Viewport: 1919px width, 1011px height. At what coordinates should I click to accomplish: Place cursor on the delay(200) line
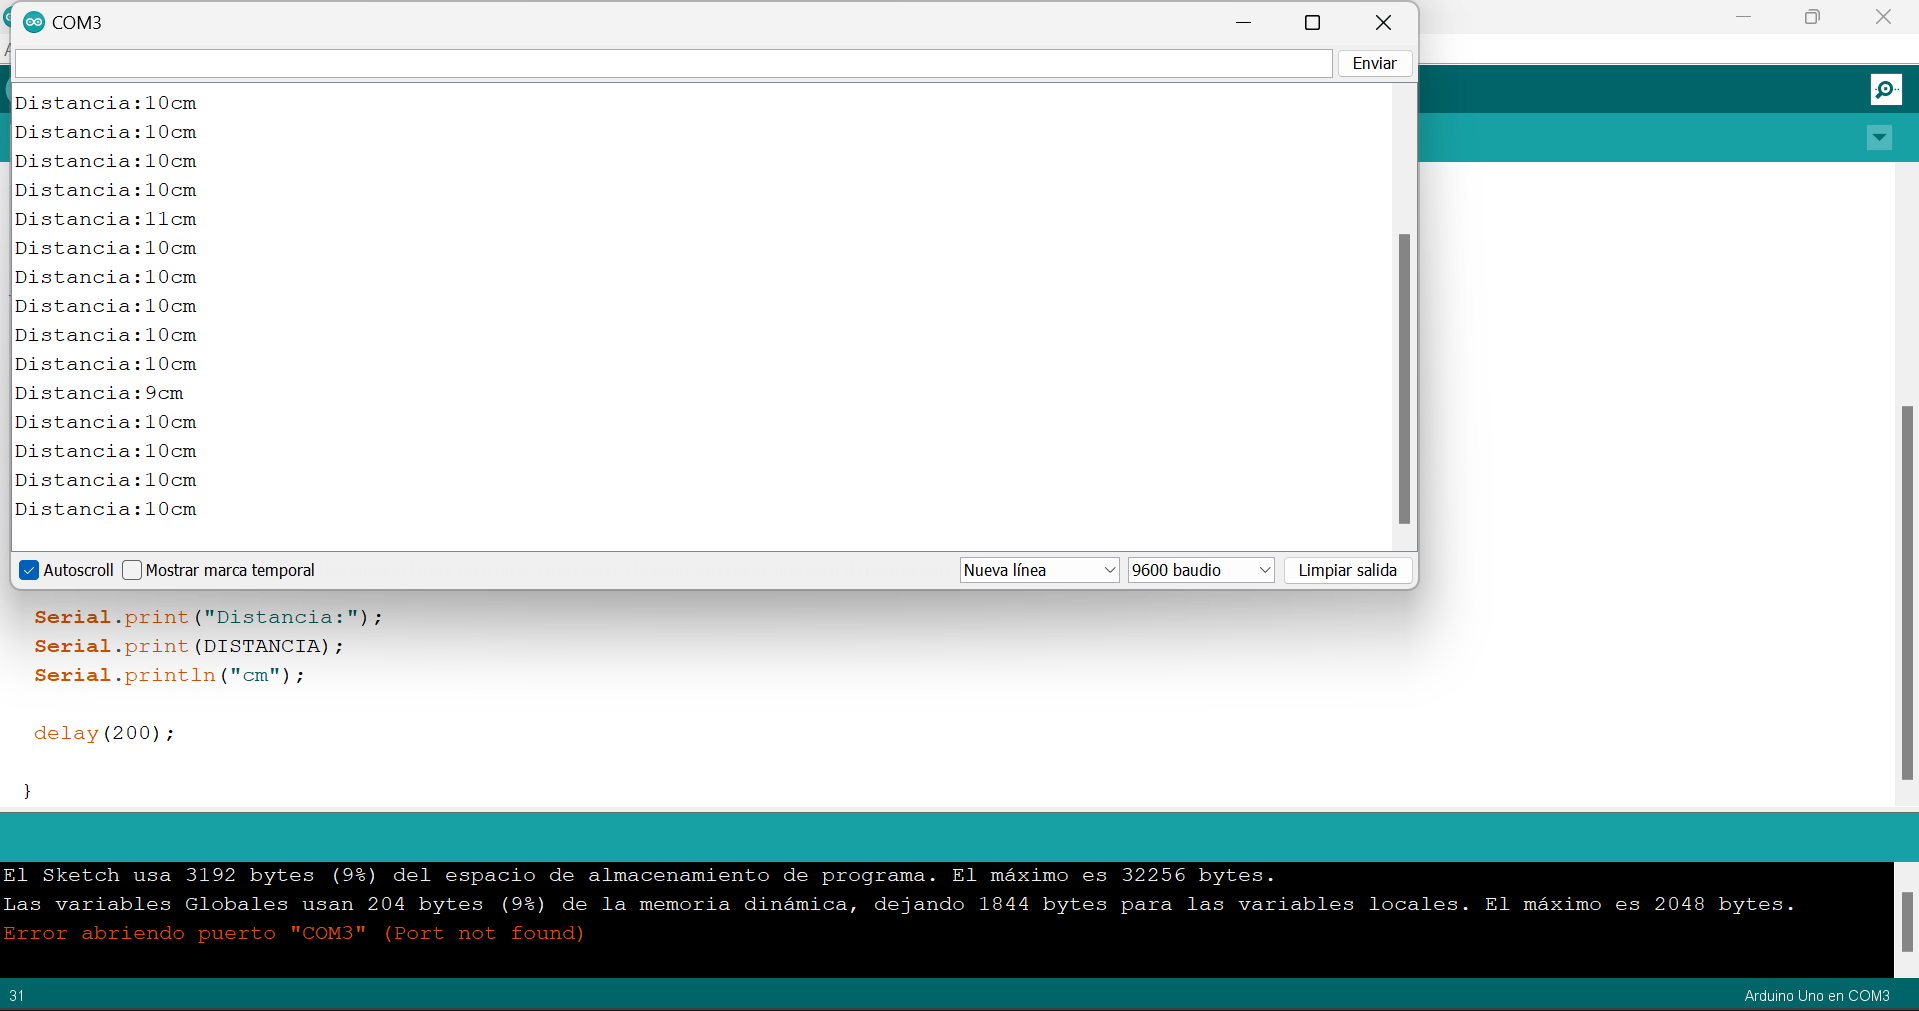coord(104,733)
